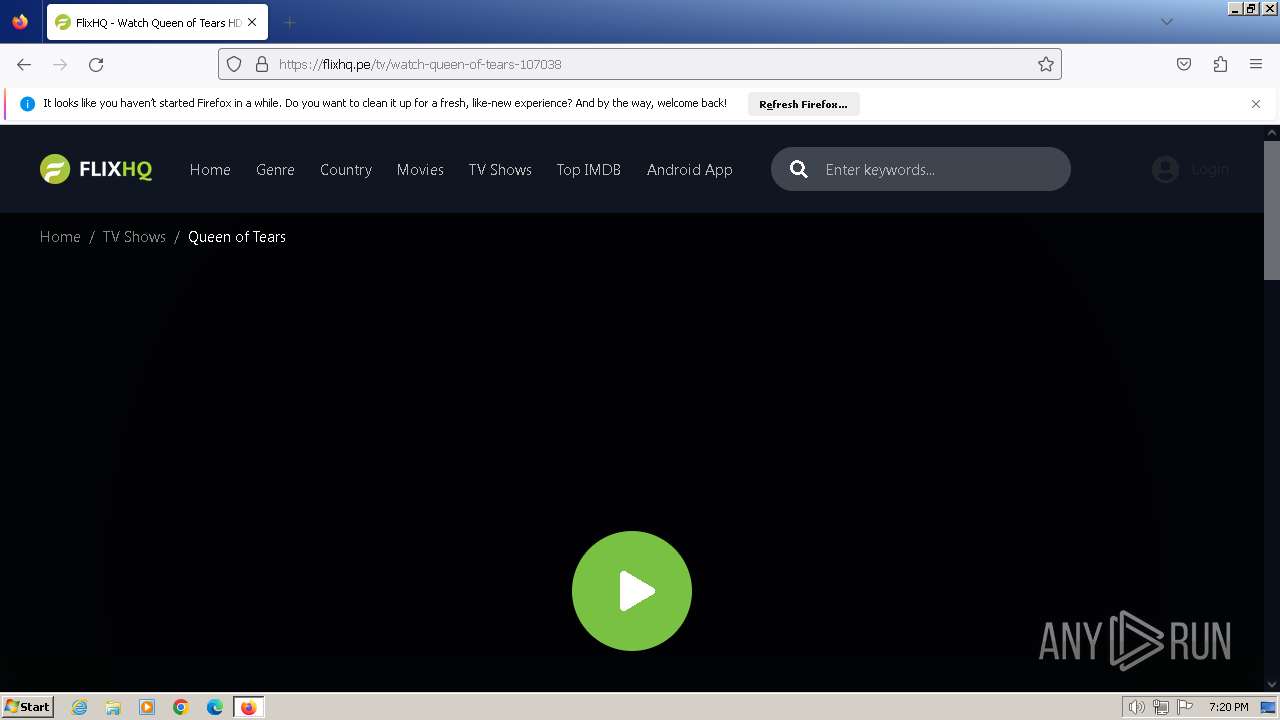Click the taskbar clock 7:20 PM

(x=1228, y=707)
